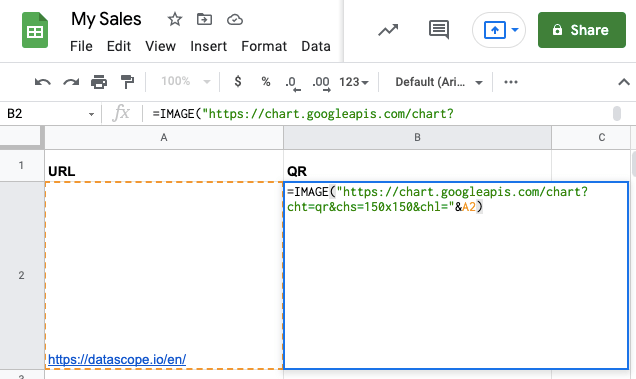636x379 pixels.
Task: Click the My Sales document title
Action: tap(106, 19)
